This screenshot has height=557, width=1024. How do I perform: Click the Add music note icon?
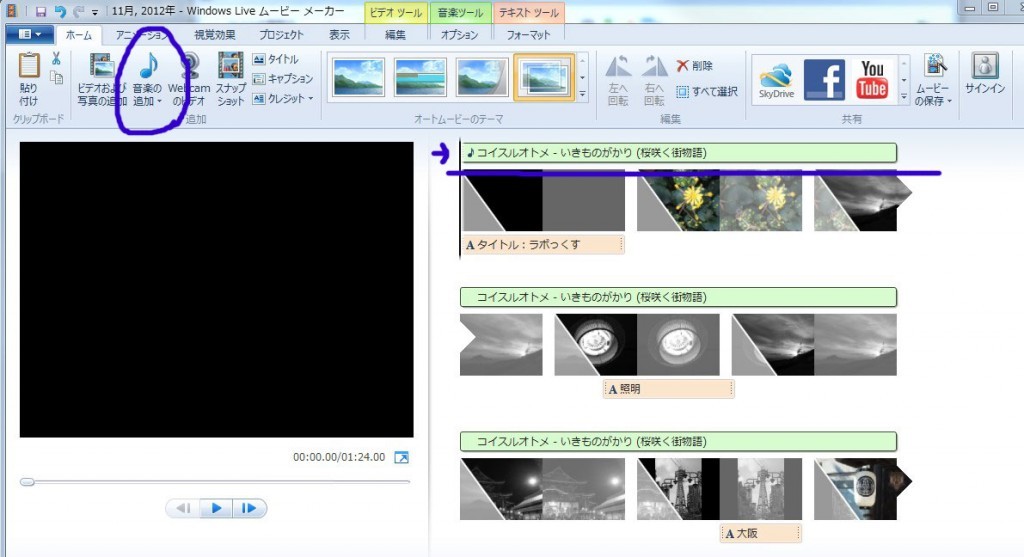click(148, 67)
